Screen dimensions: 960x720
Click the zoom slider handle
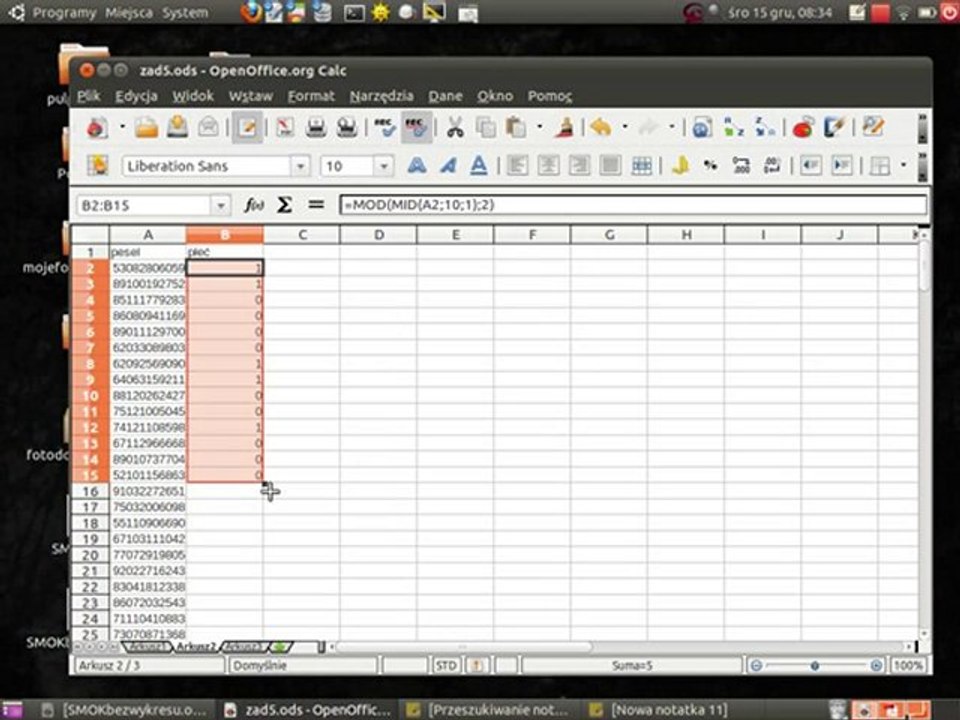click(x=814, y=666)
